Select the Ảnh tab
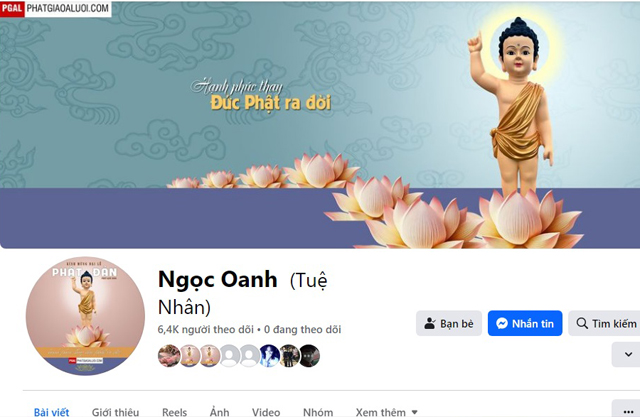This screenshot has height=417, width=640. tap(220, 412)
